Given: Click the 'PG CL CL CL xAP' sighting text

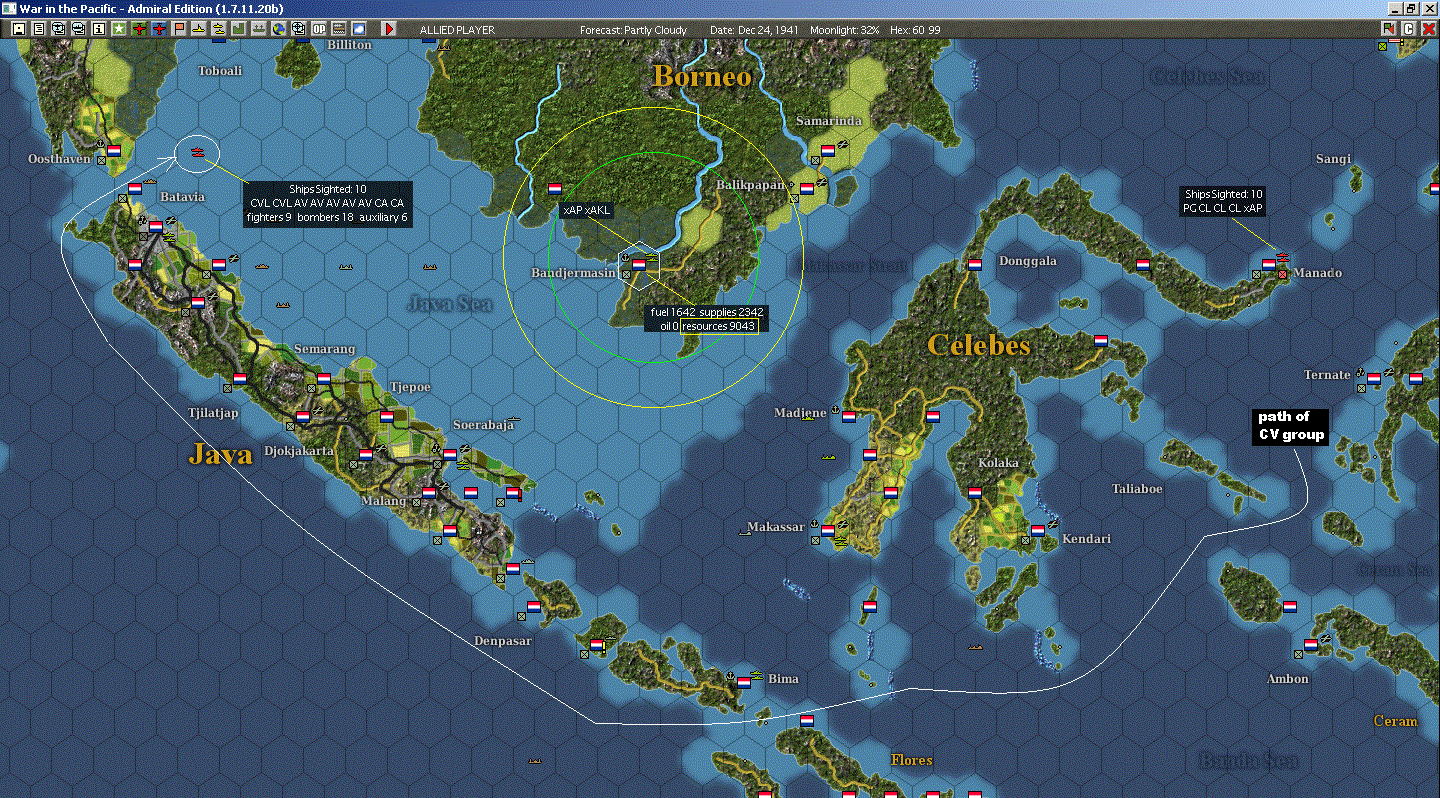Looking at the screenshot, I should pyautogui.click(x=1222, y=208).
